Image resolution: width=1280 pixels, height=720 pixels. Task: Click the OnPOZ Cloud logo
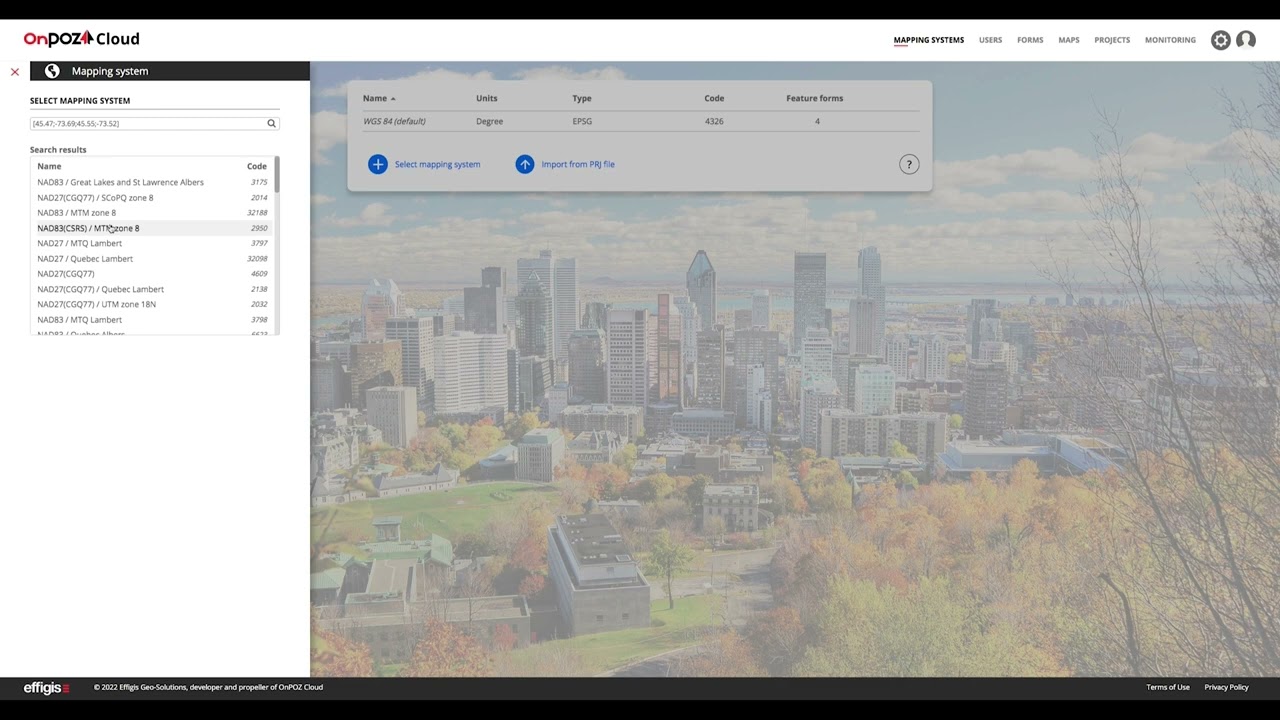81,39
